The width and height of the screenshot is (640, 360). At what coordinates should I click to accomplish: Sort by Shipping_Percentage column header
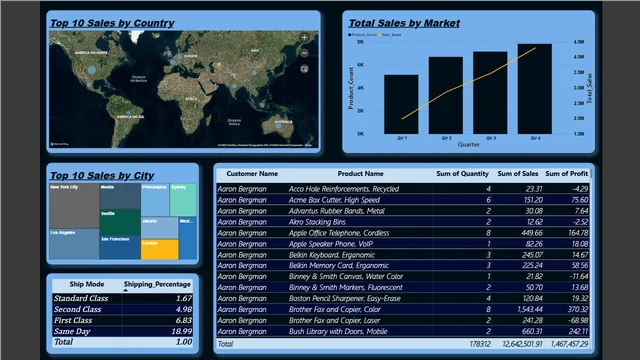[x=157, y=284]
